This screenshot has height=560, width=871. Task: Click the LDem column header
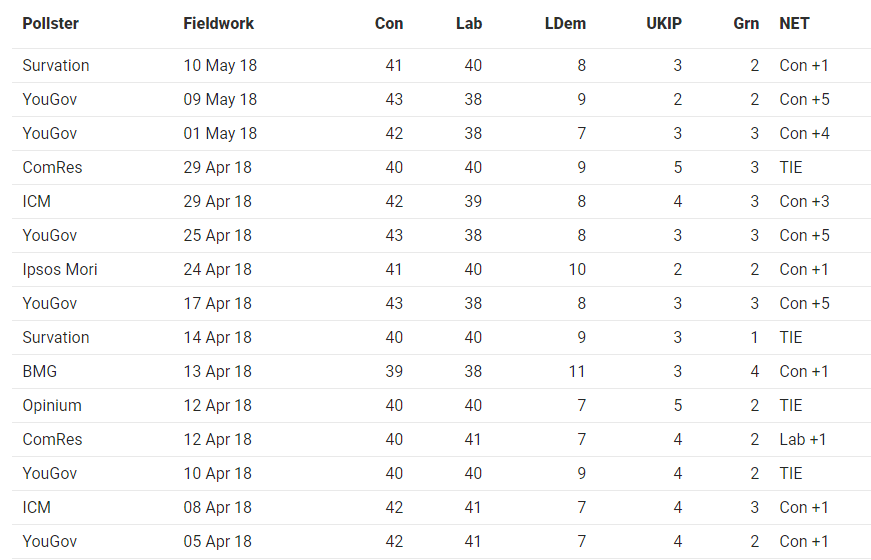(x=565, y=23)
